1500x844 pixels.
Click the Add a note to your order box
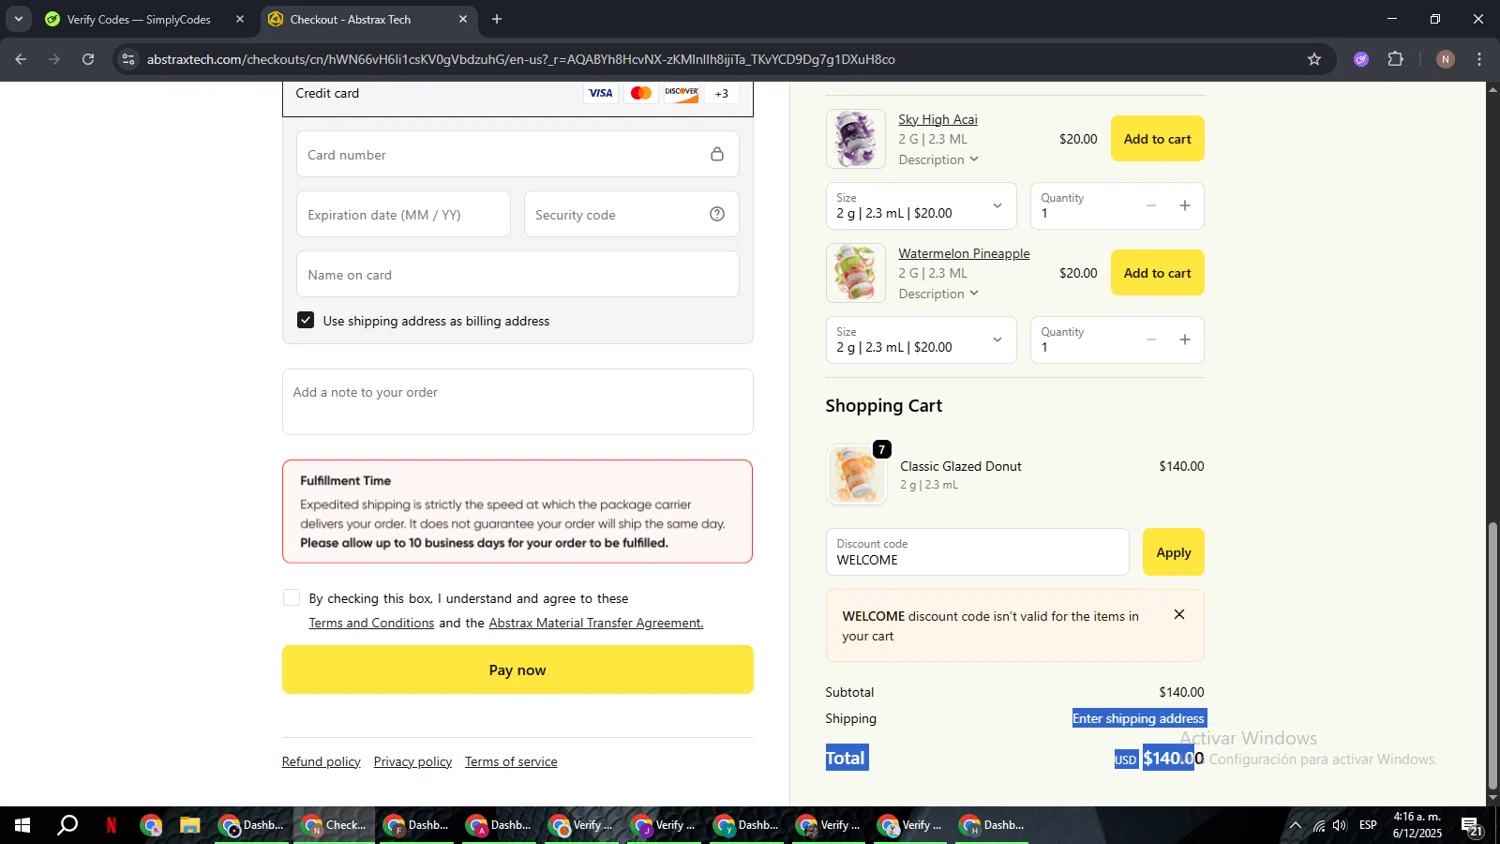point(517,402)
